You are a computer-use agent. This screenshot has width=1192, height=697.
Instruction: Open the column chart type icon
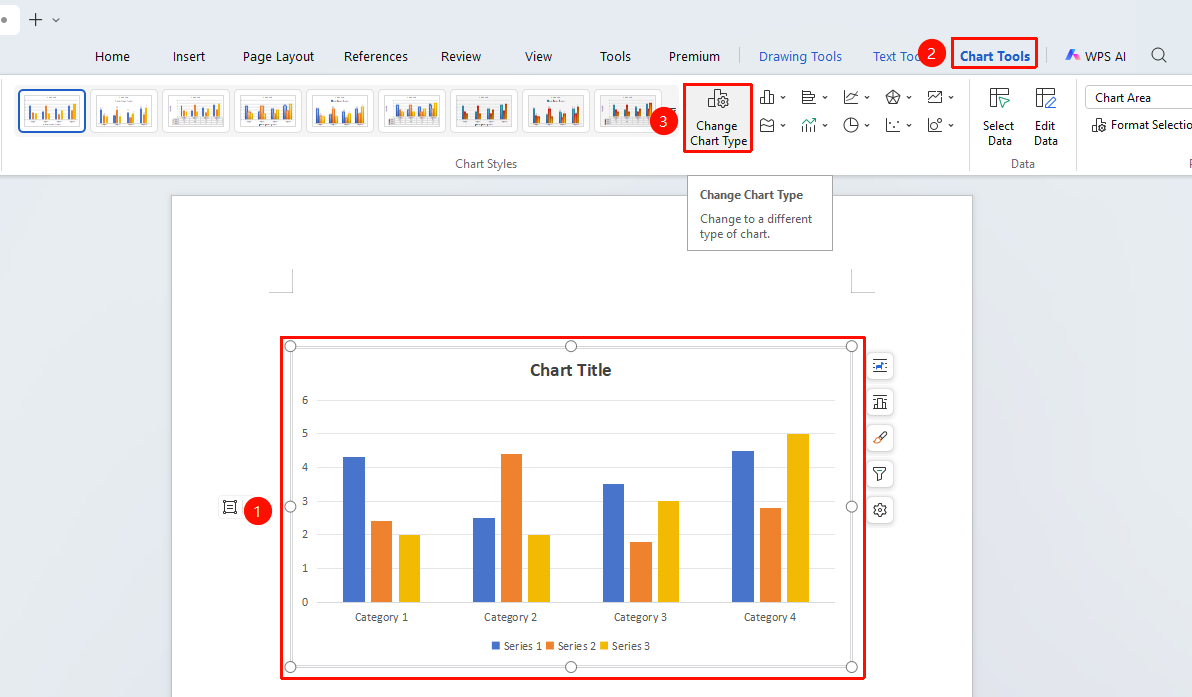767,97
